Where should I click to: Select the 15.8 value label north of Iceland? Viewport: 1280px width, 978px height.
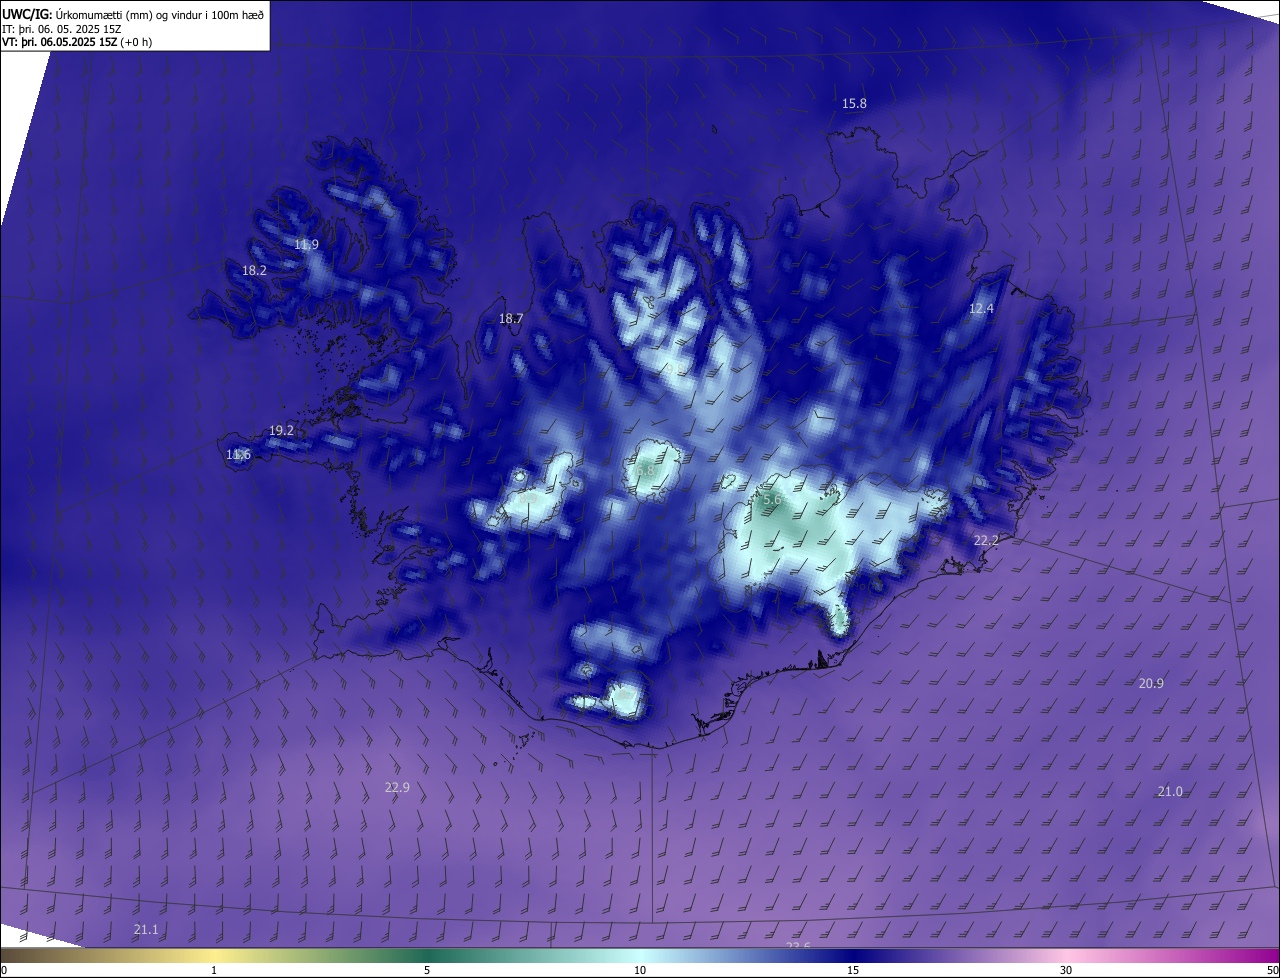[x=854, y=103]
